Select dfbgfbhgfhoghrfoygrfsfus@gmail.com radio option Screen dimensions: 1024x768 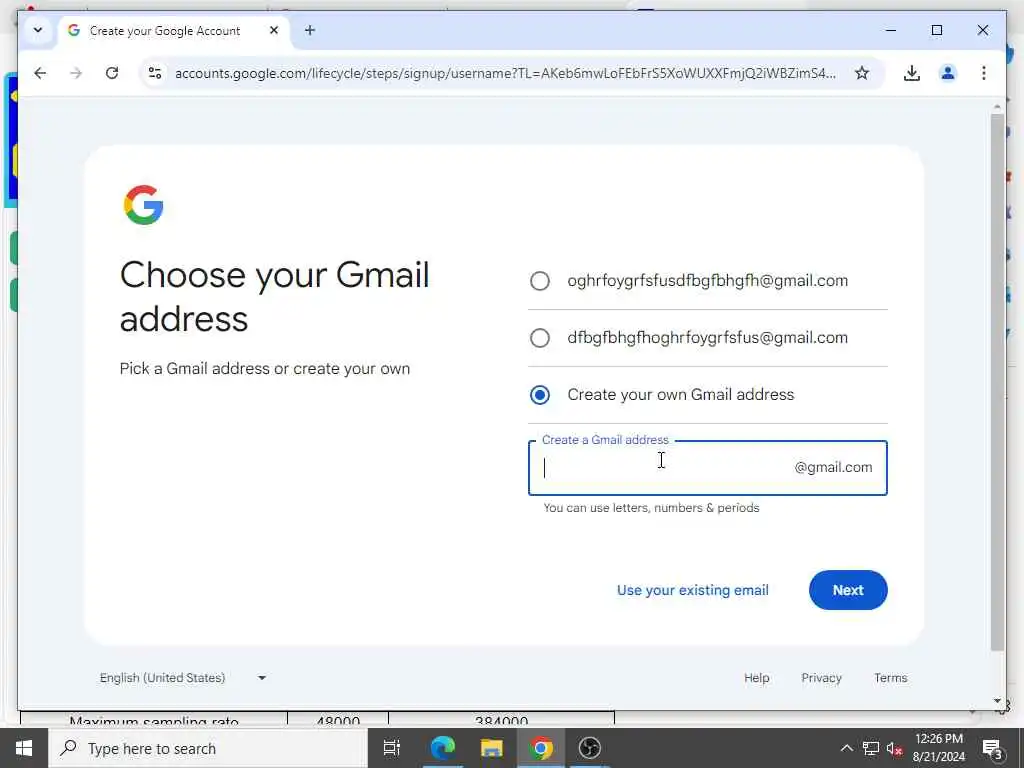[x=540, y=338]
